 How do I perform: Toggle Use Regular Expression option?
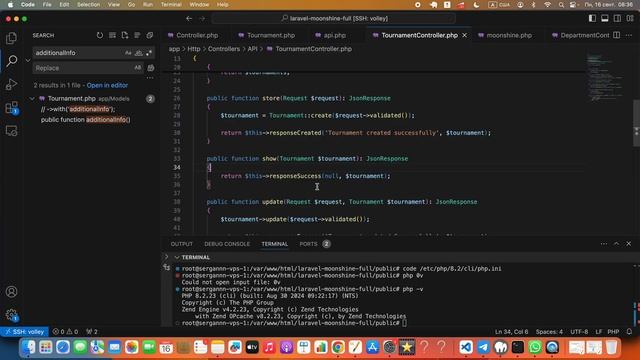(x=149, y=53)
